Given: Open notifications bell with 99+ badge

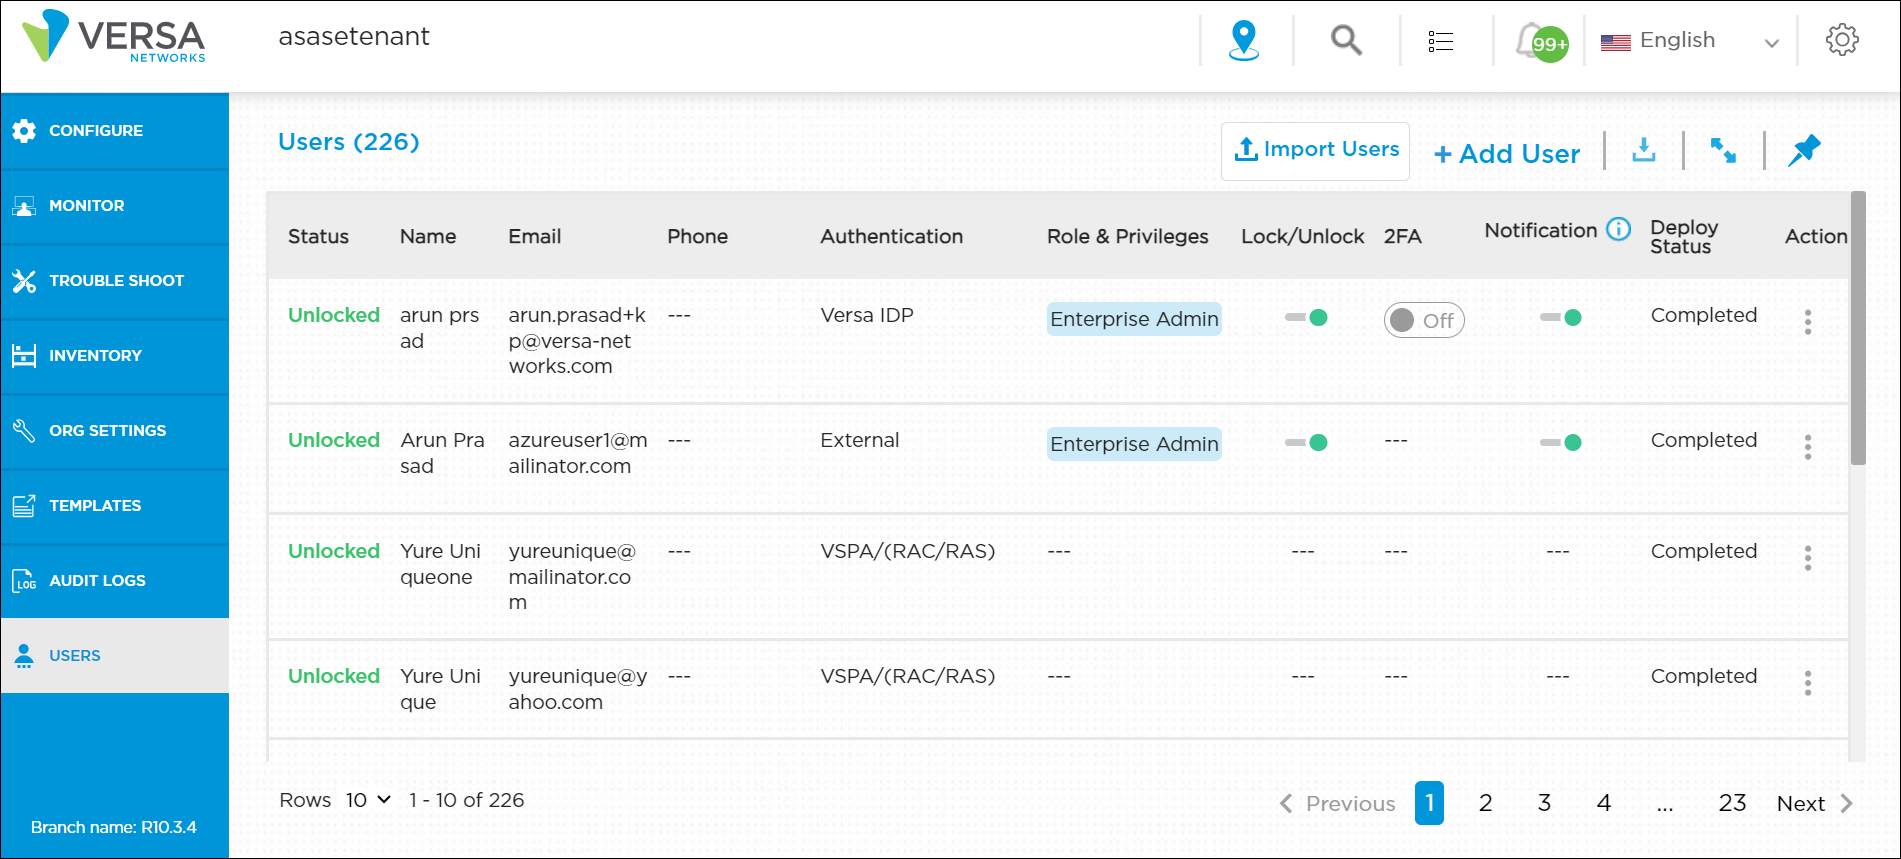Looking at the screenshot, I should [1538, 42].
